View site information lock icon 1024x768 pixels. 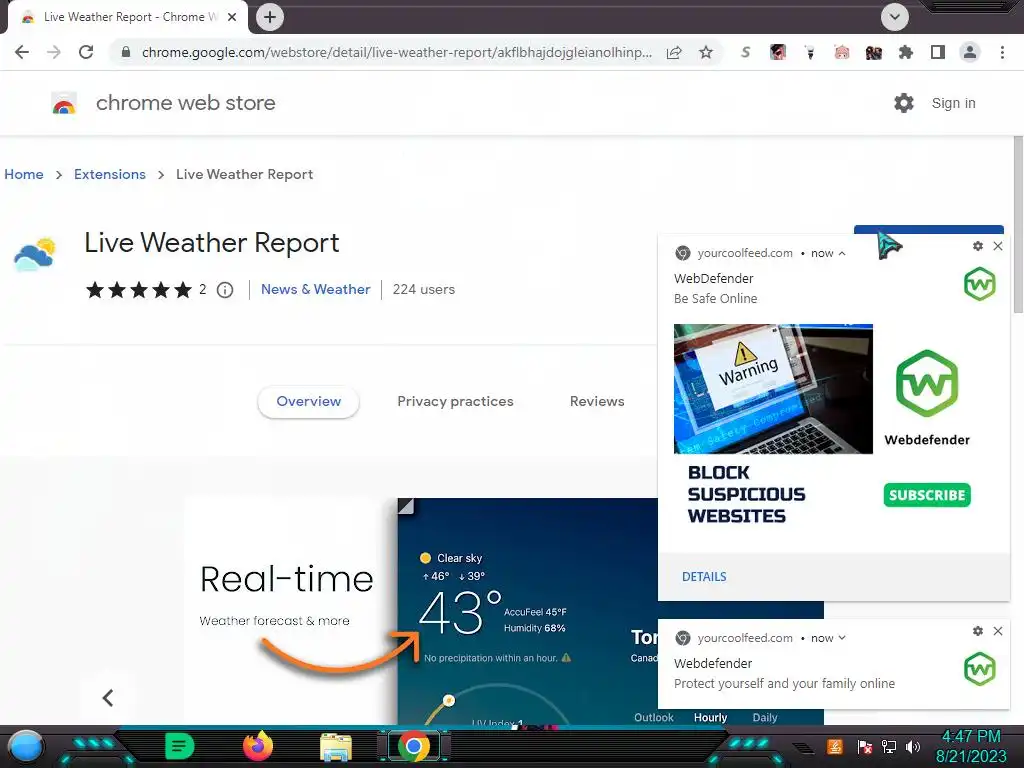pyautogui.click(x=126, y=52)
